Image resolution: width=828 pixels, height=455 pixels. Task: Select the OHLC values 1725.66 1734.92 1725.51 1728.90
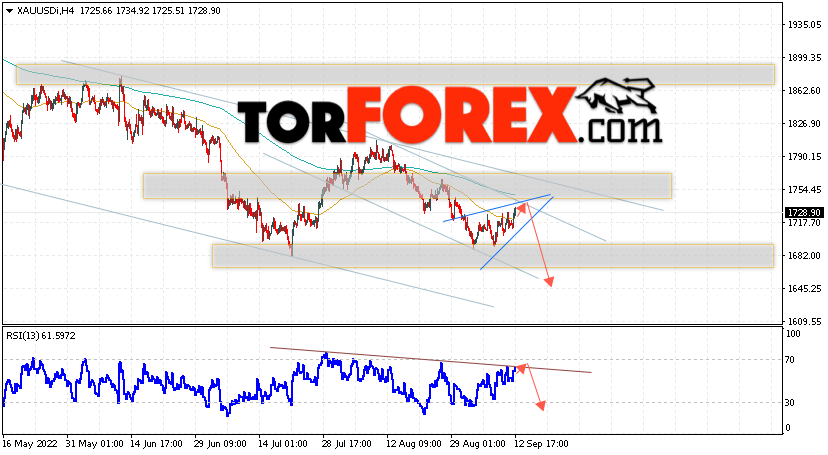coord(150,11)
